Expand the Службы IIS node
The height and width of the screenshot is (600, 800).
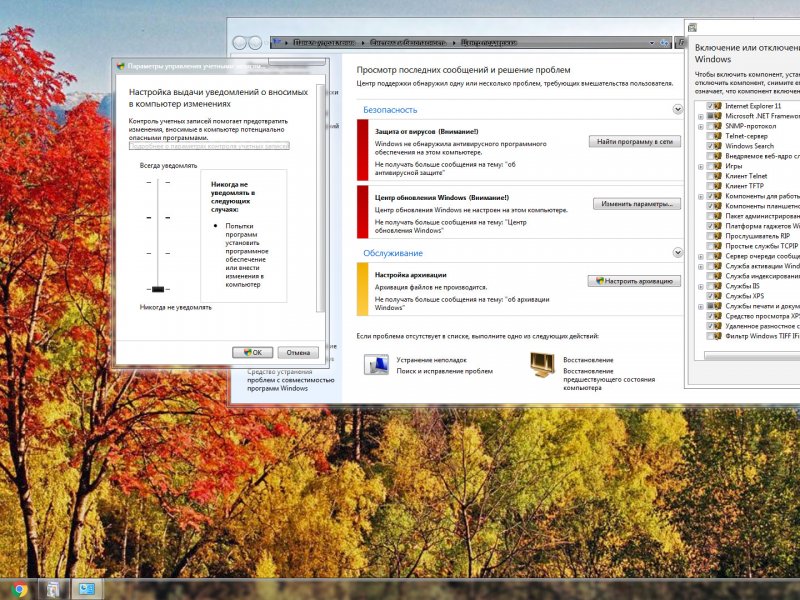(701, 287)
